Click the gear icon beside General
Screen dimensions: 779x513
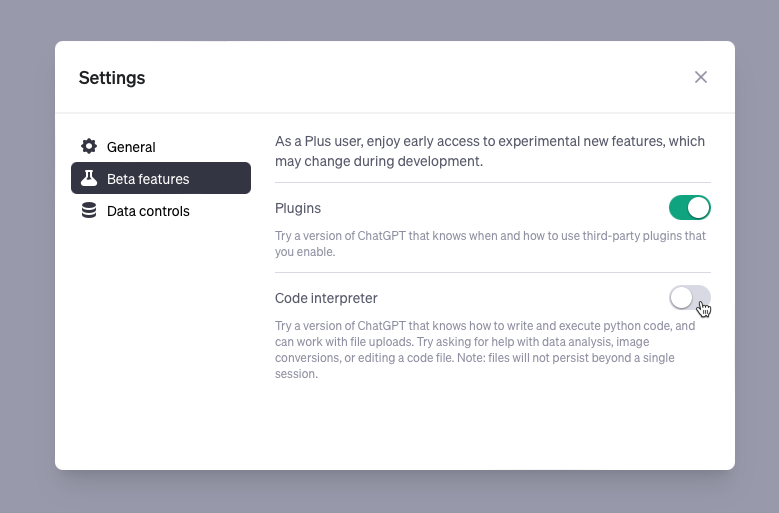[89, 147]
